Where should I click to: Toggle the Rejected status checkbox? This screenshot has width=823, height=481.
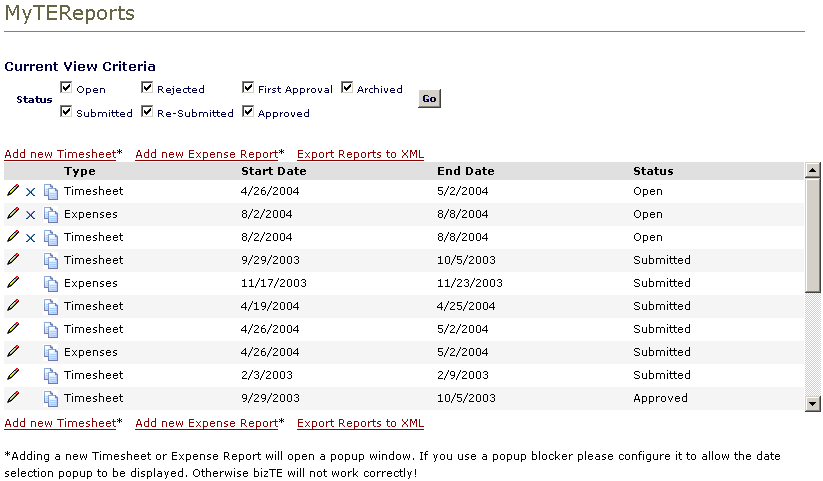(147, 88)
